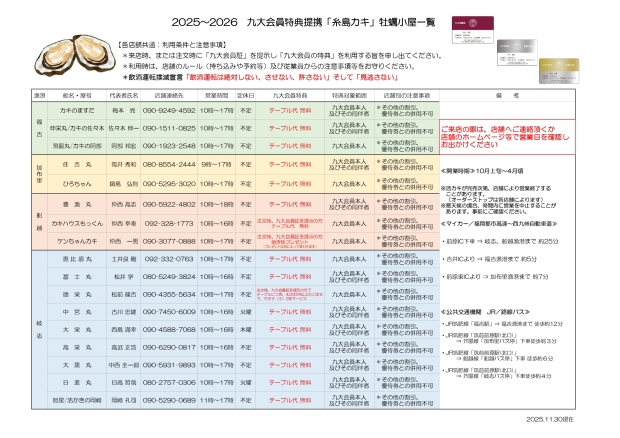Image resolution: width=620 pixels, height=438 pixels.
Task: Click 火曜 closing day in 日進丸 row
Action: pos(246,382)
